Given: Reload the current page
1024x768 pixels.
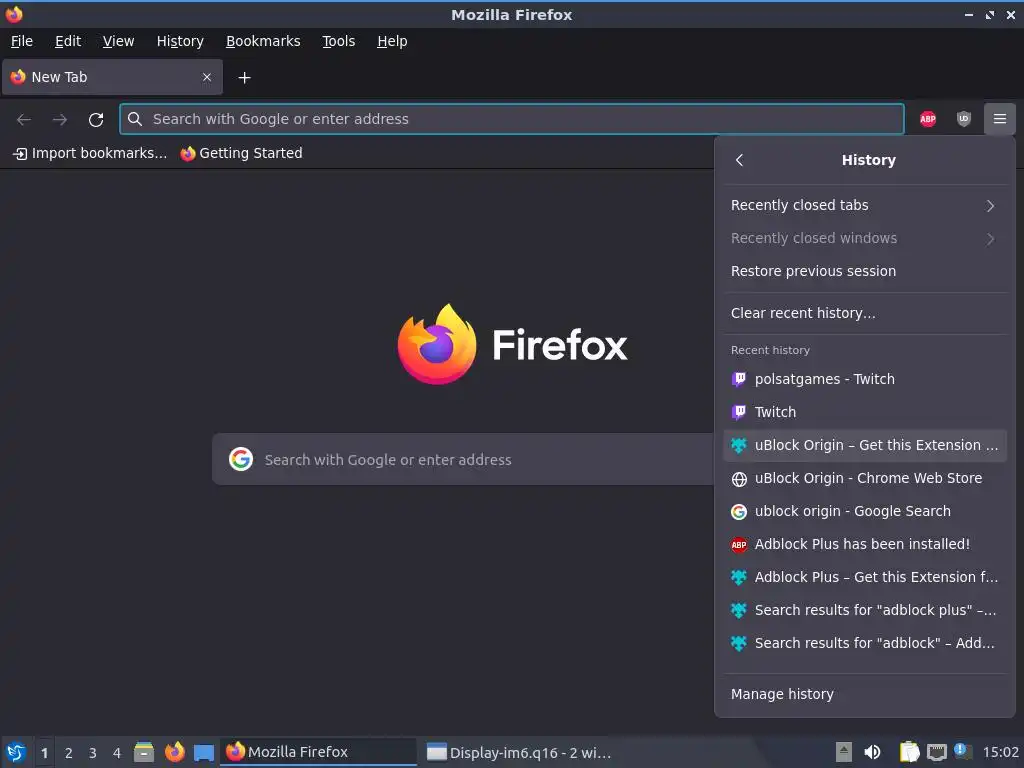Looking at the screenshot, I should click(x=96, y=120).
